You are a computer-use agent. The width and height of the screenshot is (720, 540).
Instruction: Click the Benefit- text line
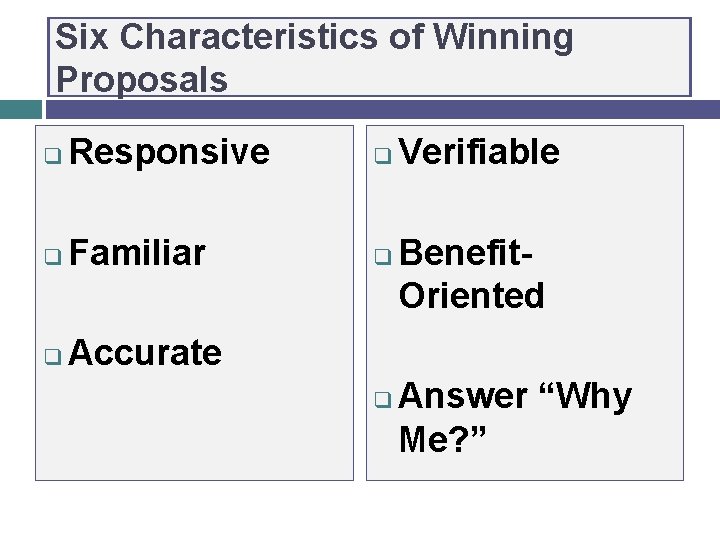[x=466, y=253]
